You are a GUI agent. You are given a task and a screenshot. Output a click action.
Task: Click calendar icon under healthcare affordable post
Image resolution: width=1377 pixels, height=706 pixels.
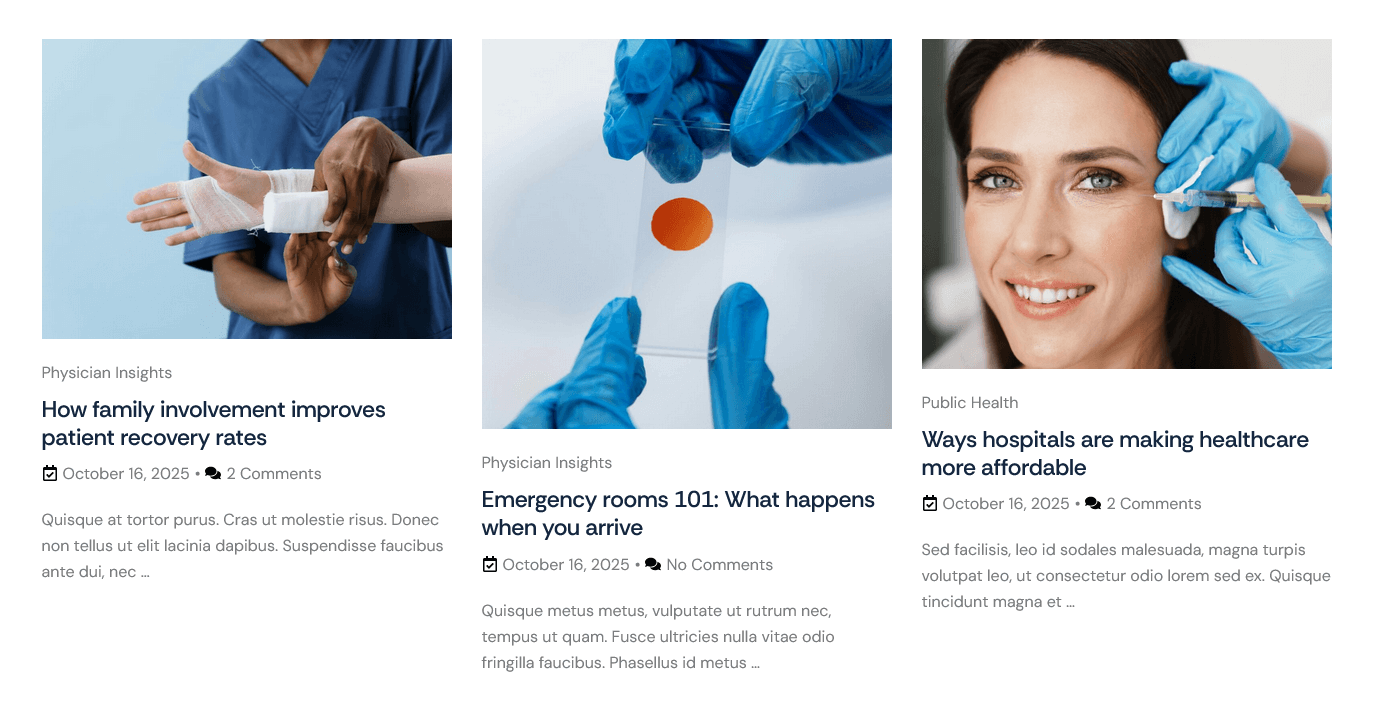click(x=930, y=504)
